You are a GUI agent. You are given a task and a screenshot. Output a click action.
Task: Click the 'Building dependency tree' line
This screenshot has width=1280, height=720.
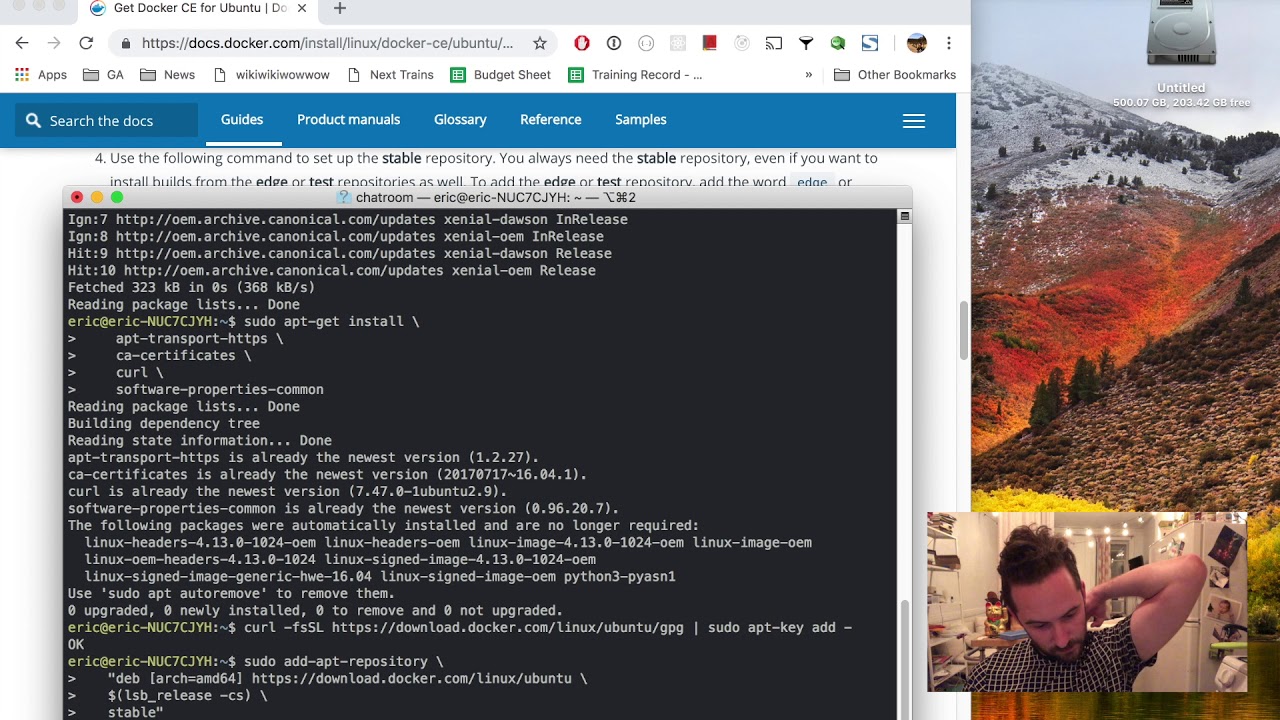164,424
